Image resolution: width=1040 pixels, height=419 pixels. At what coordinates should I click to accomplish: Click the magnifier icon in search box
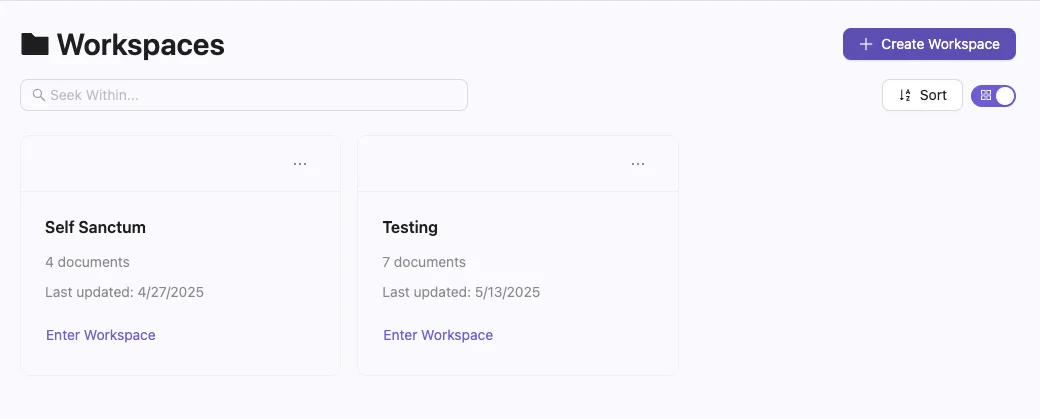click(39, 95)
